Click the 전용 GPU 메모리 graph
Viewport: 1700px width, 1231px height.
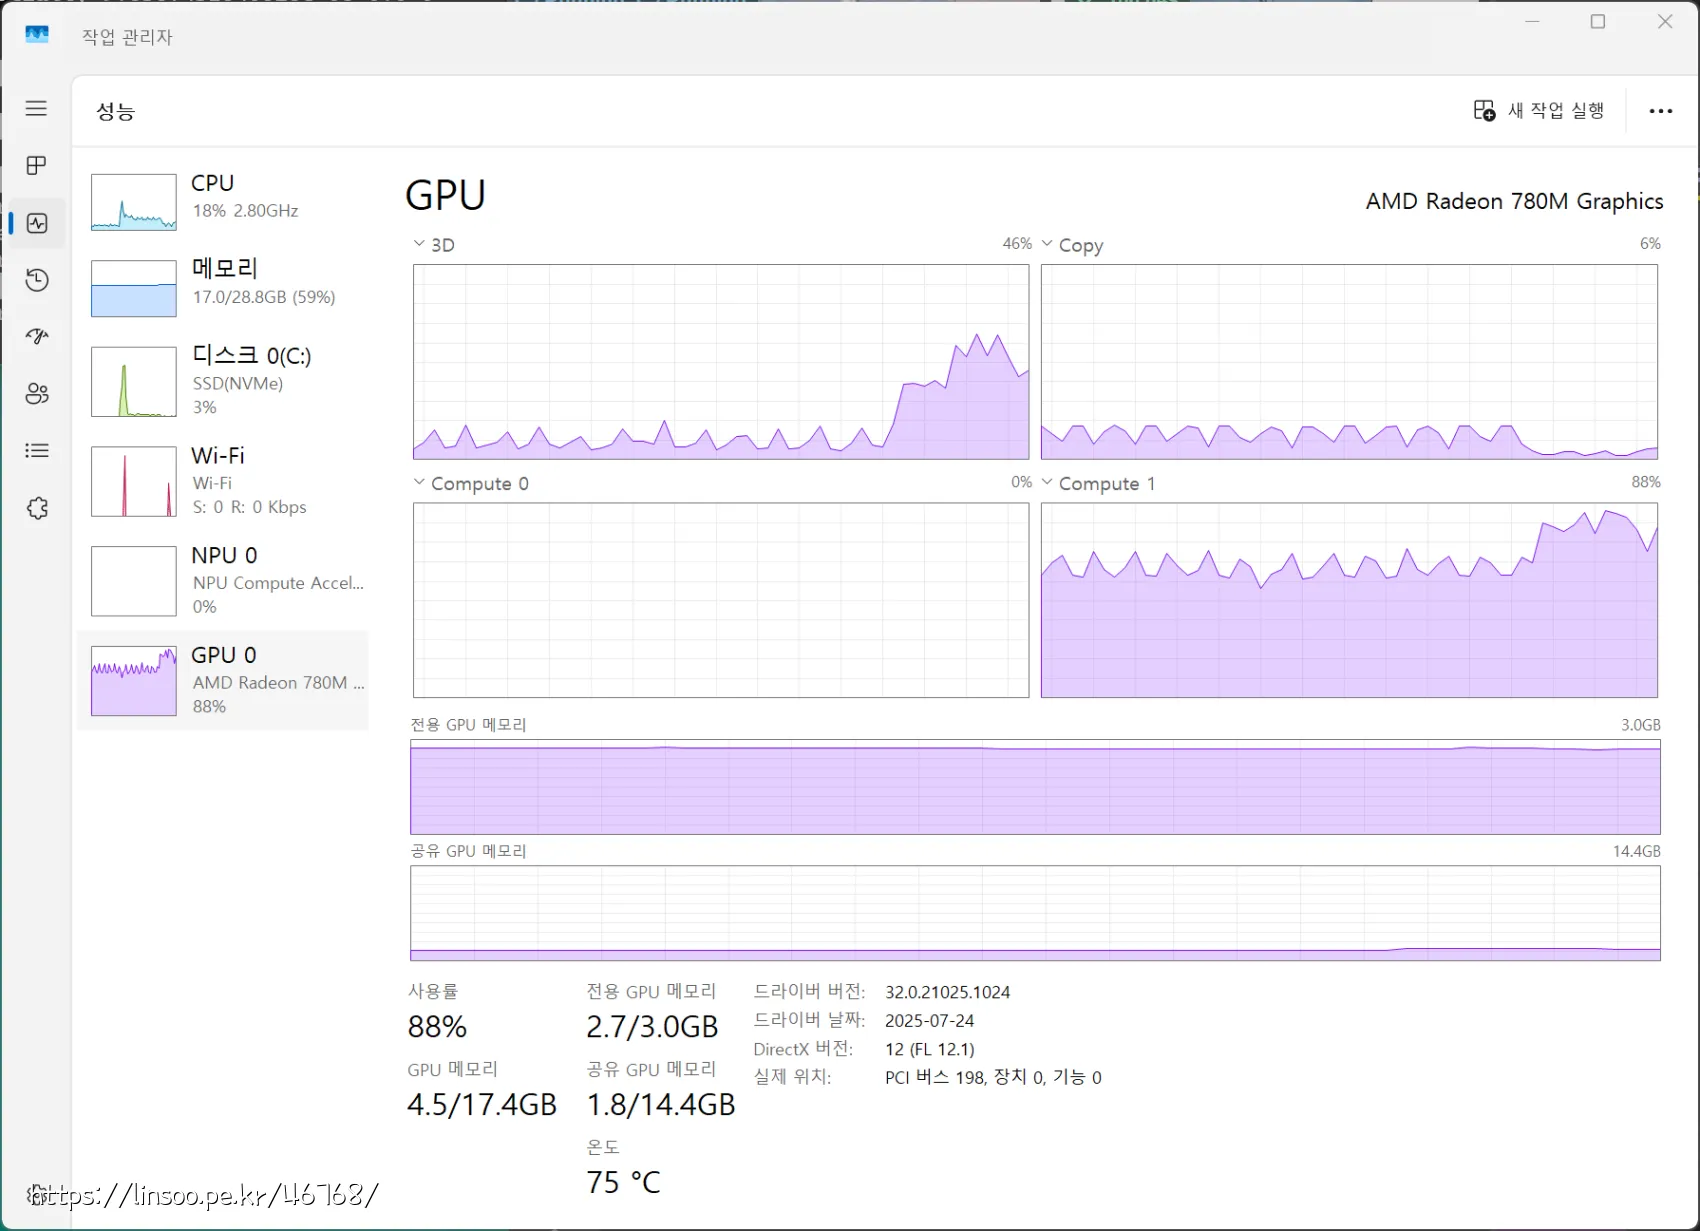coord(1035,787)
